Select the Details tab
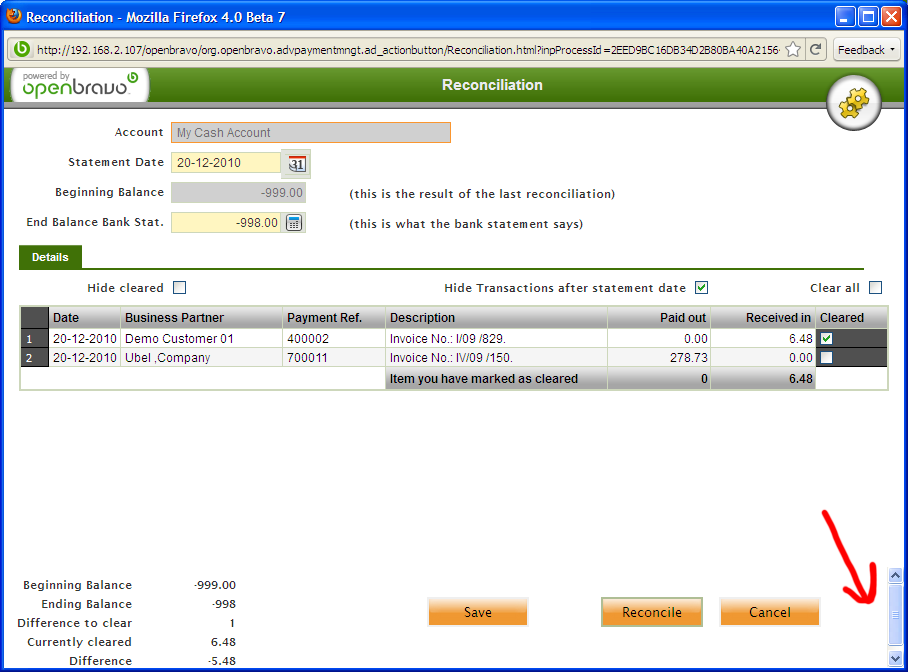The height and width of the screenshot is (672, 908). point(50,258)
